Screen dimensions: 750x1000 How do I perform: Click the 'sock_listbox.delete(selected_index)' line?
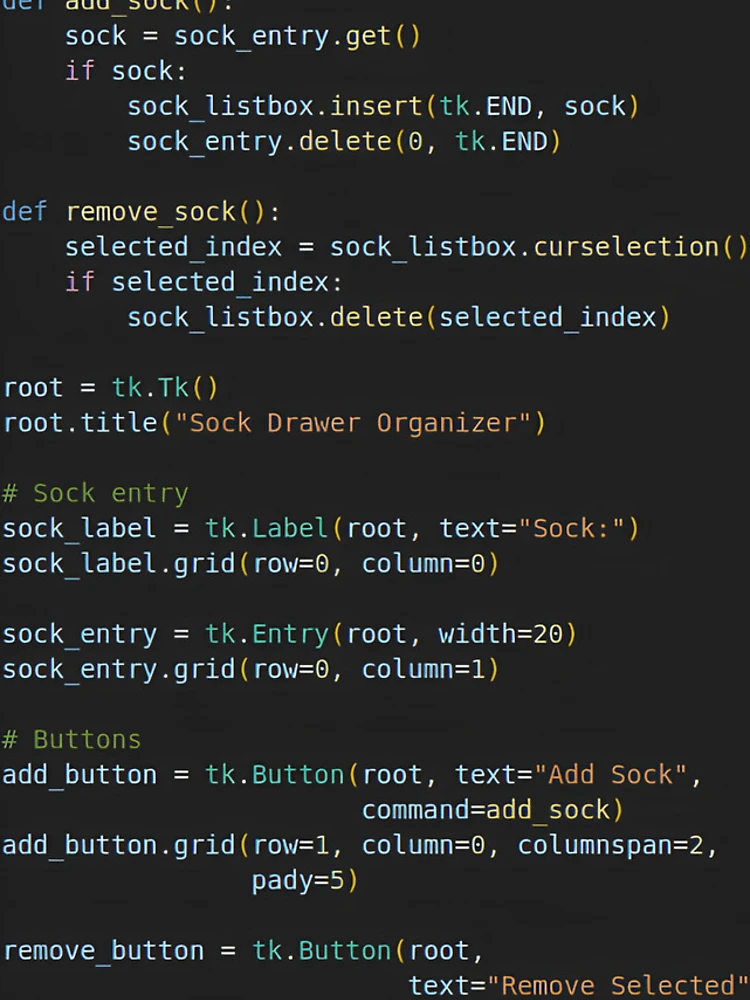tap(399, 318)
